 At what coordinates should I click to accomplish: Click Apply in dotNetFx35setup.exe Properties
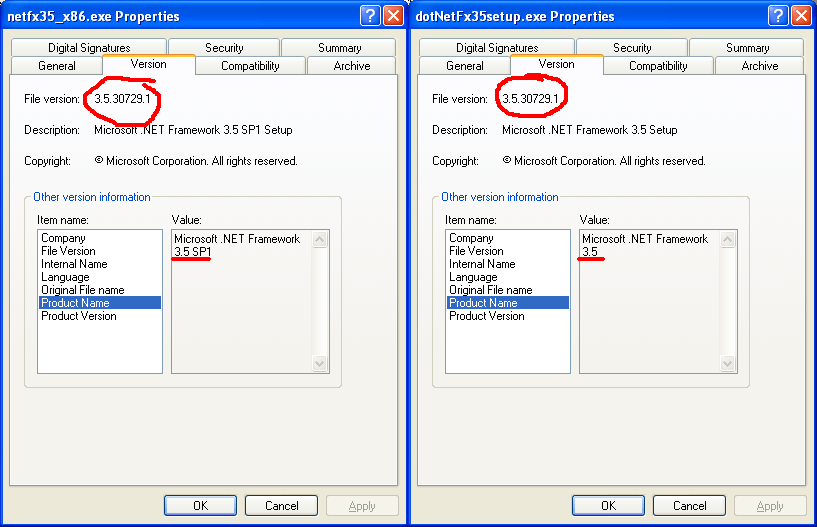pos(770,506)
